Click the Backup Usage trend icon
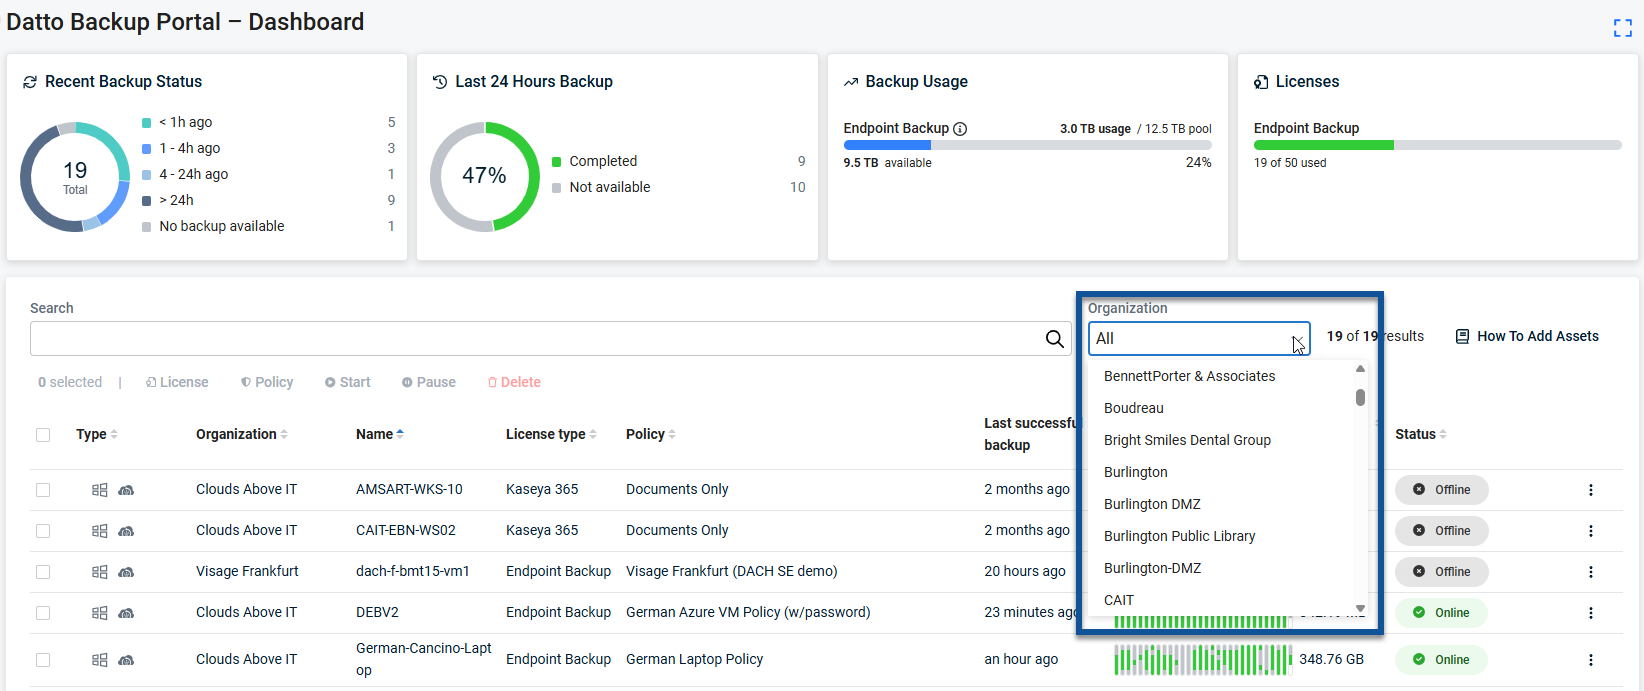Viewport: 1644px width, 691px height. coord(851,82)
